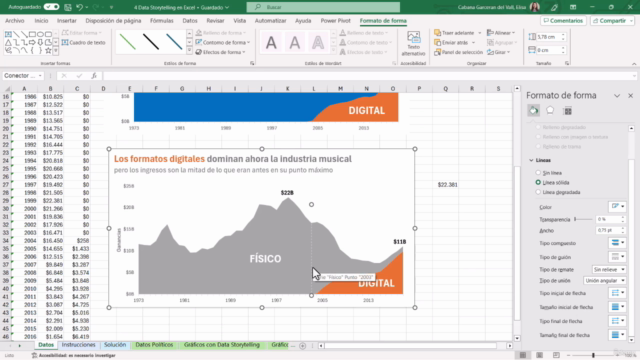Viewport: 640px width, 360px height.
Task: Click the Accesibilidad status bar entry
Action: (73, 356)
